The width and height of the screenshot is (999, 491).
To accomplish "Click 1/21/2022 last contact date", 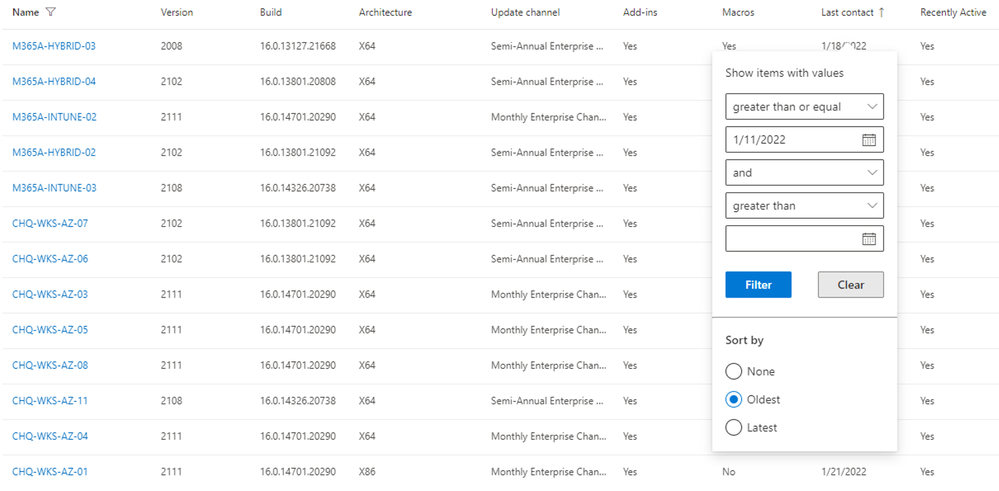I will click(844, 472).
